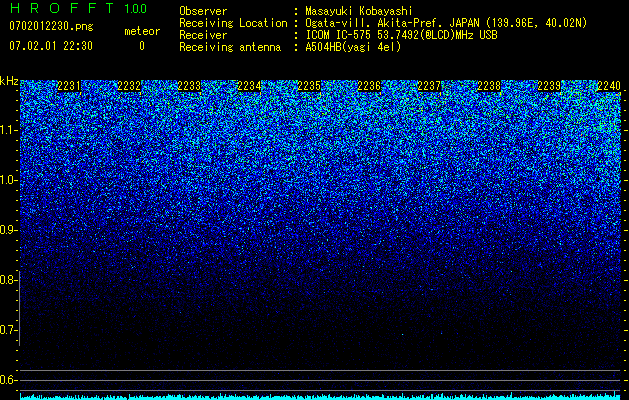Click the 1.1 frequency axis label
This screenshot has height=400, width=629.
[x=8, y=130]
